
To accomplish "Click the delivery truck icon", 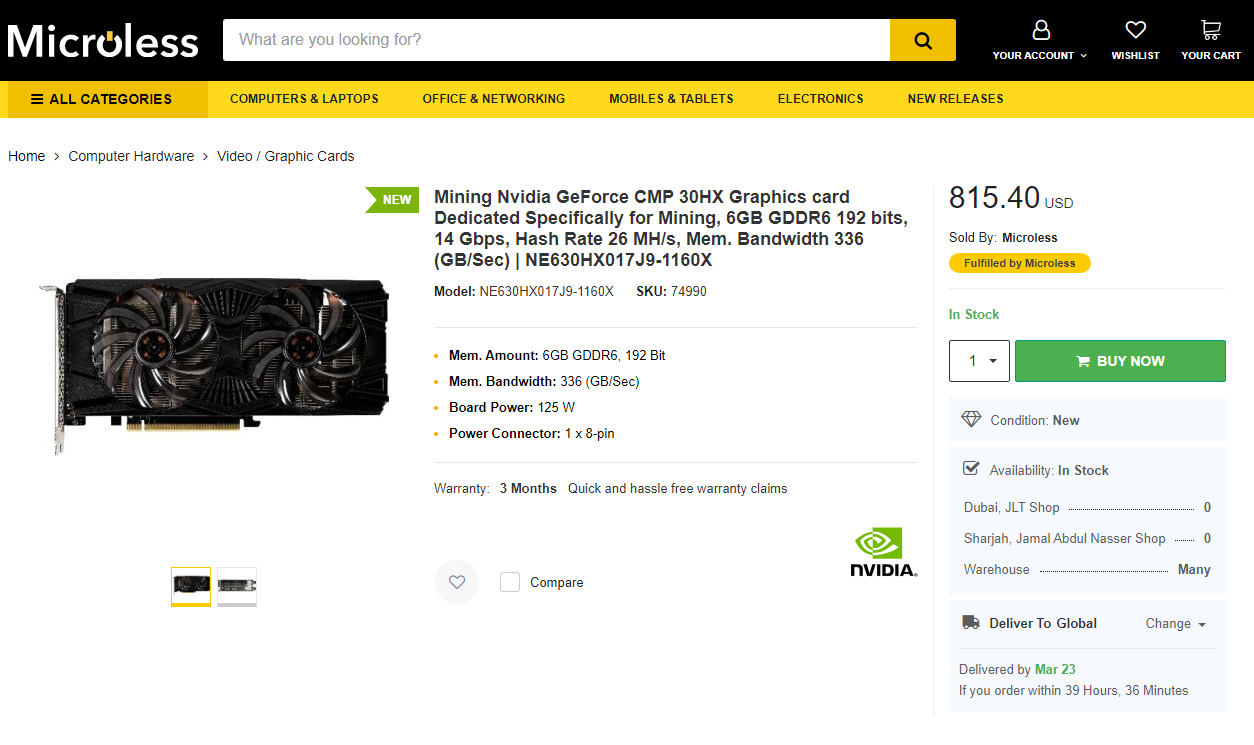I will tap(971, 623).
